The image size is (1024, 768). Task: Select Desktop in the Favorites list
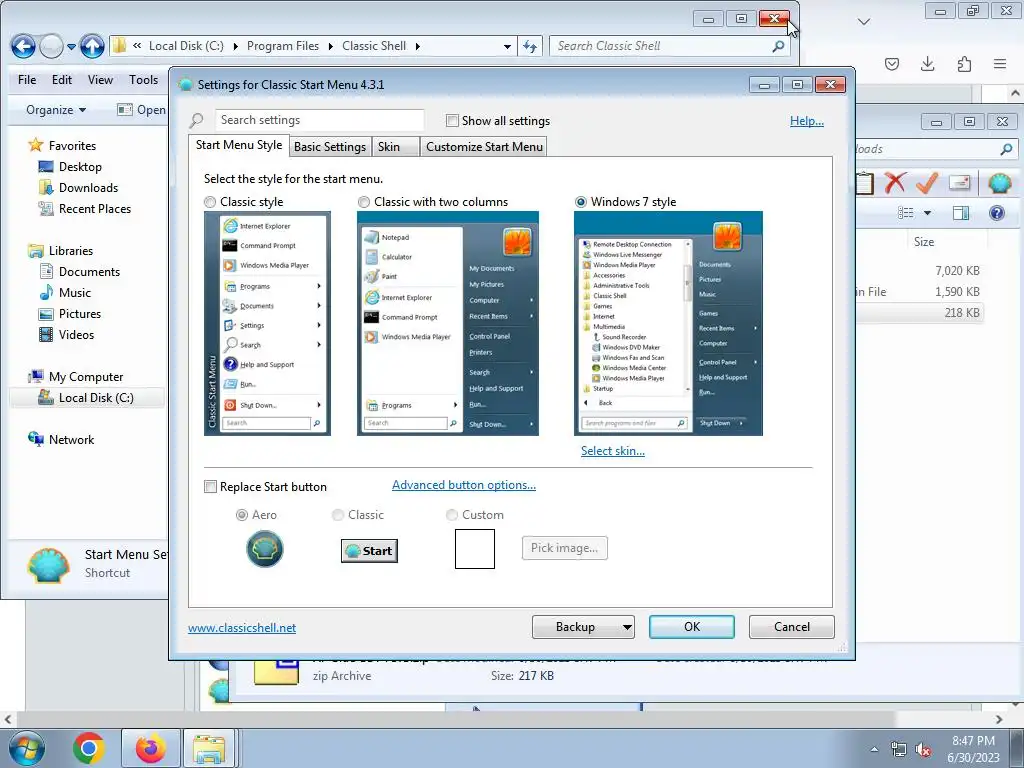pos(80,167)
